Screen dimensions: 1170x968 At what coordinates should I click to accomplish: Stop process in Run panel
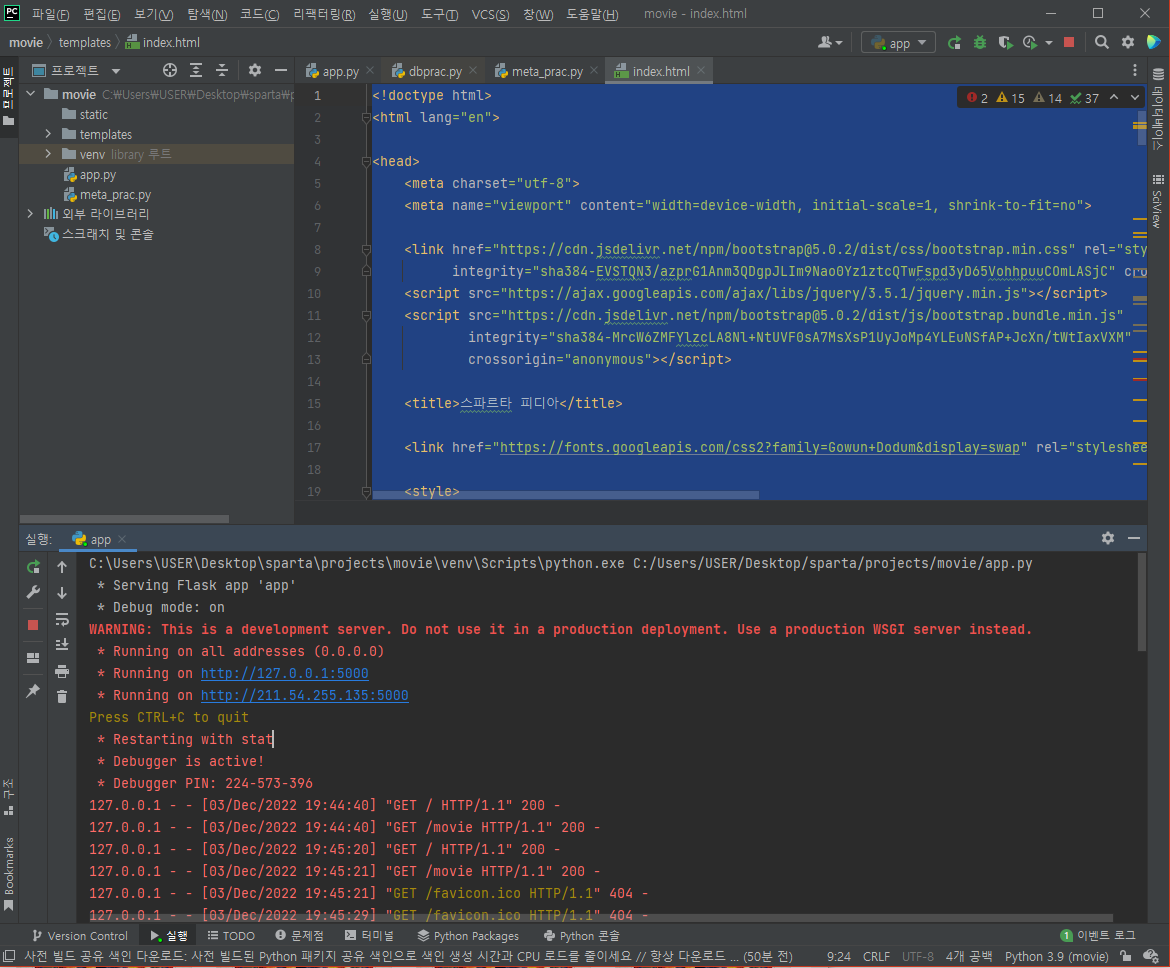coord(33,625)
